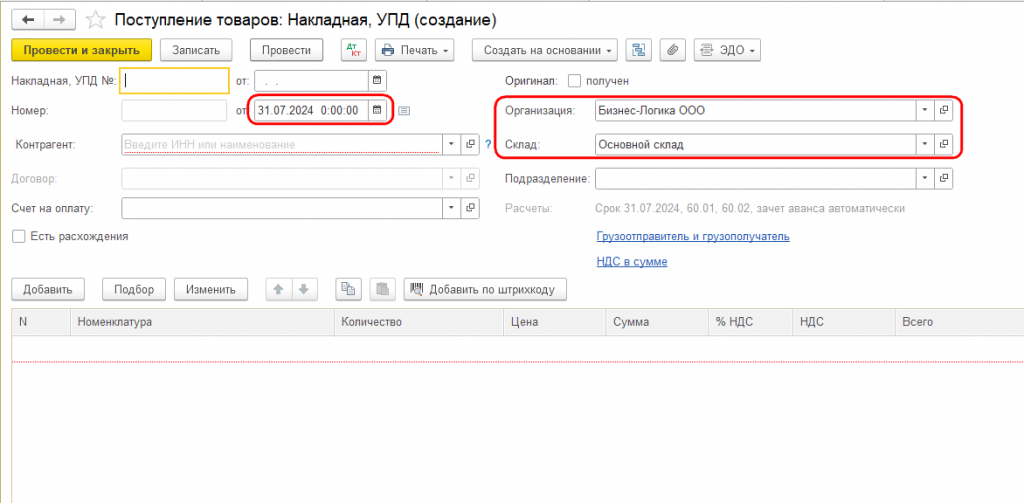Move table row down with arrow

[304, 289]
